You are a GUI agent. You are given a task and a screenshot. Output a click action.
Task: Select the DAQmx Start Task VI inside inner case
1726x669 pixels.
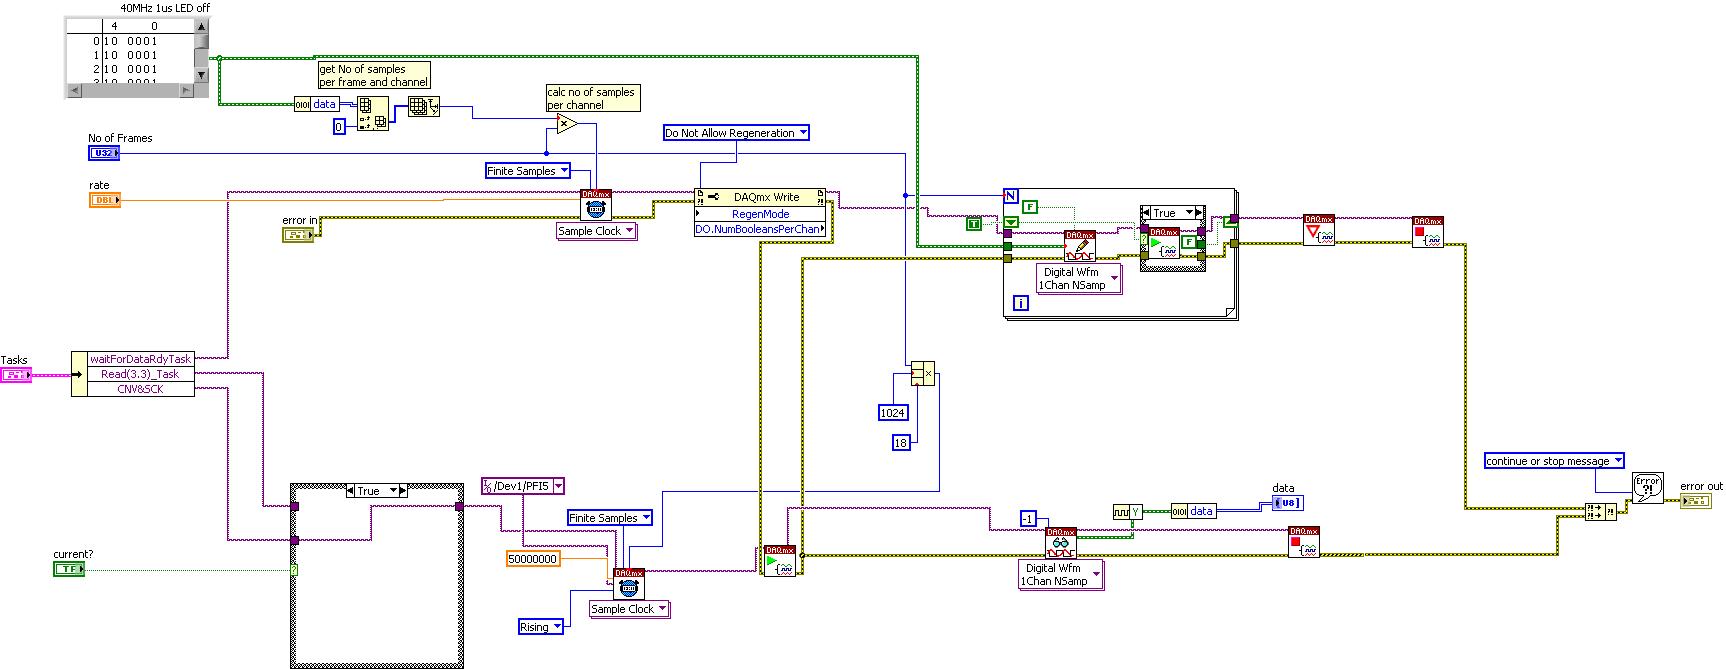[x=1164, y=243]
